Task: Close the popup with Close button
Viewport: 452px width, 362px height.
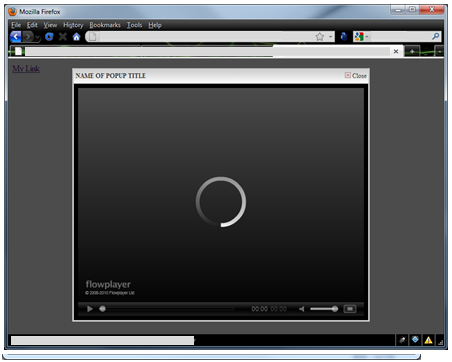Action: tap(356, 76)
